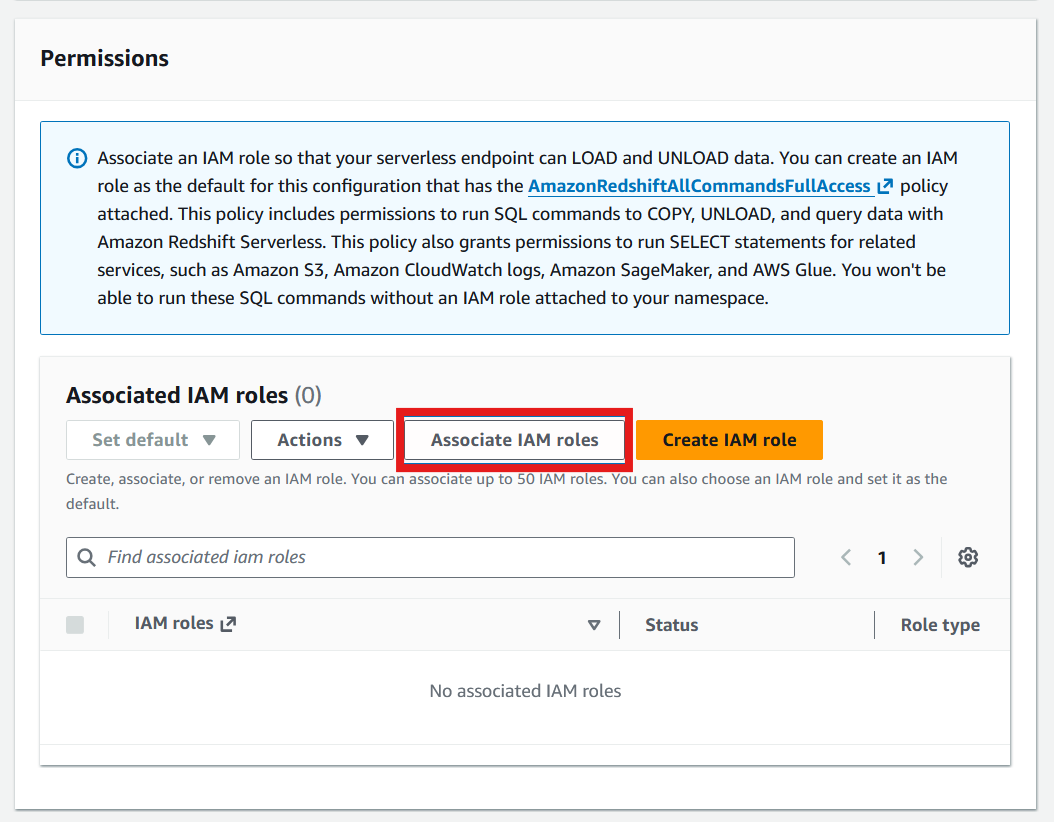Toggle the select-all IAM roles checkbox
This screenshot has height=822, width=1054.
point(75,624)
